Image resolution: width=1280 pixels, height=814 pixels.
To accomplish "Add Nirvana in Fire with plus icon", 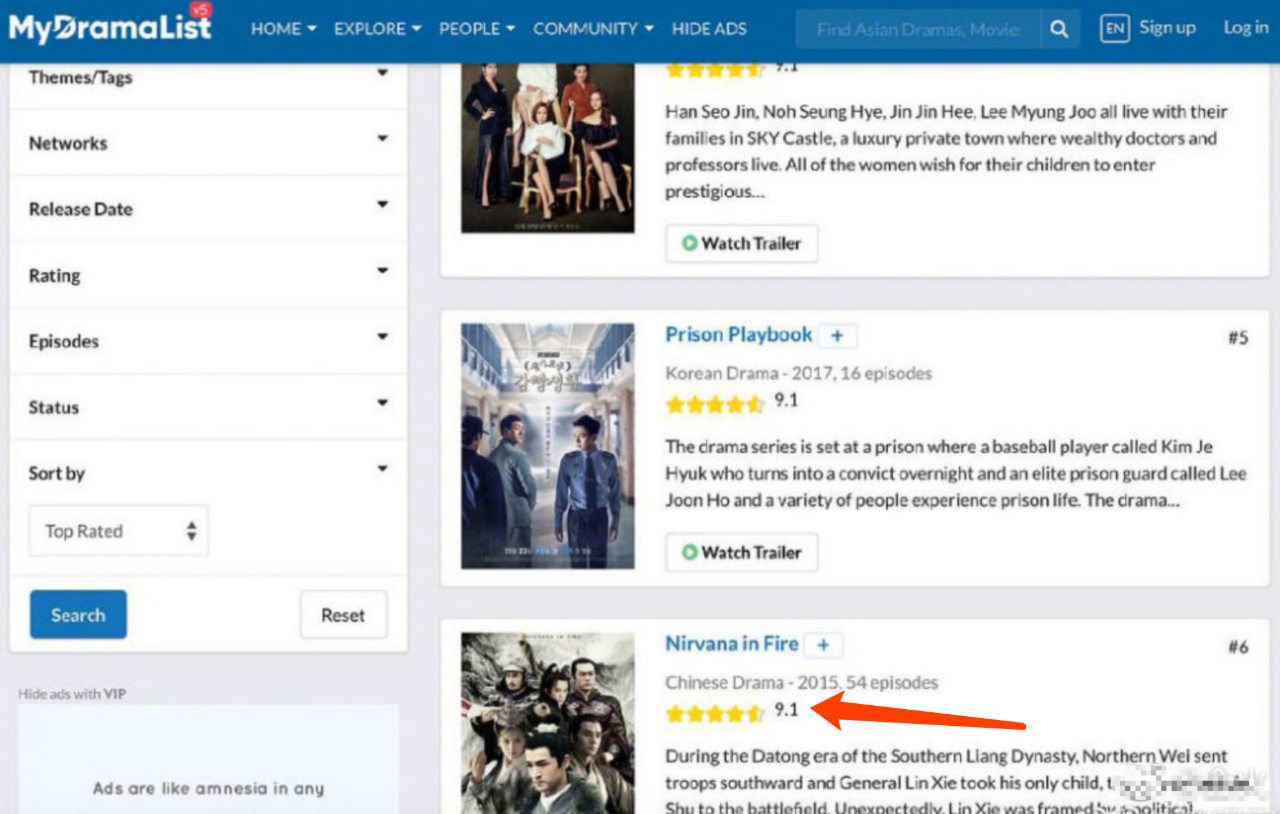I will (823, 645).
